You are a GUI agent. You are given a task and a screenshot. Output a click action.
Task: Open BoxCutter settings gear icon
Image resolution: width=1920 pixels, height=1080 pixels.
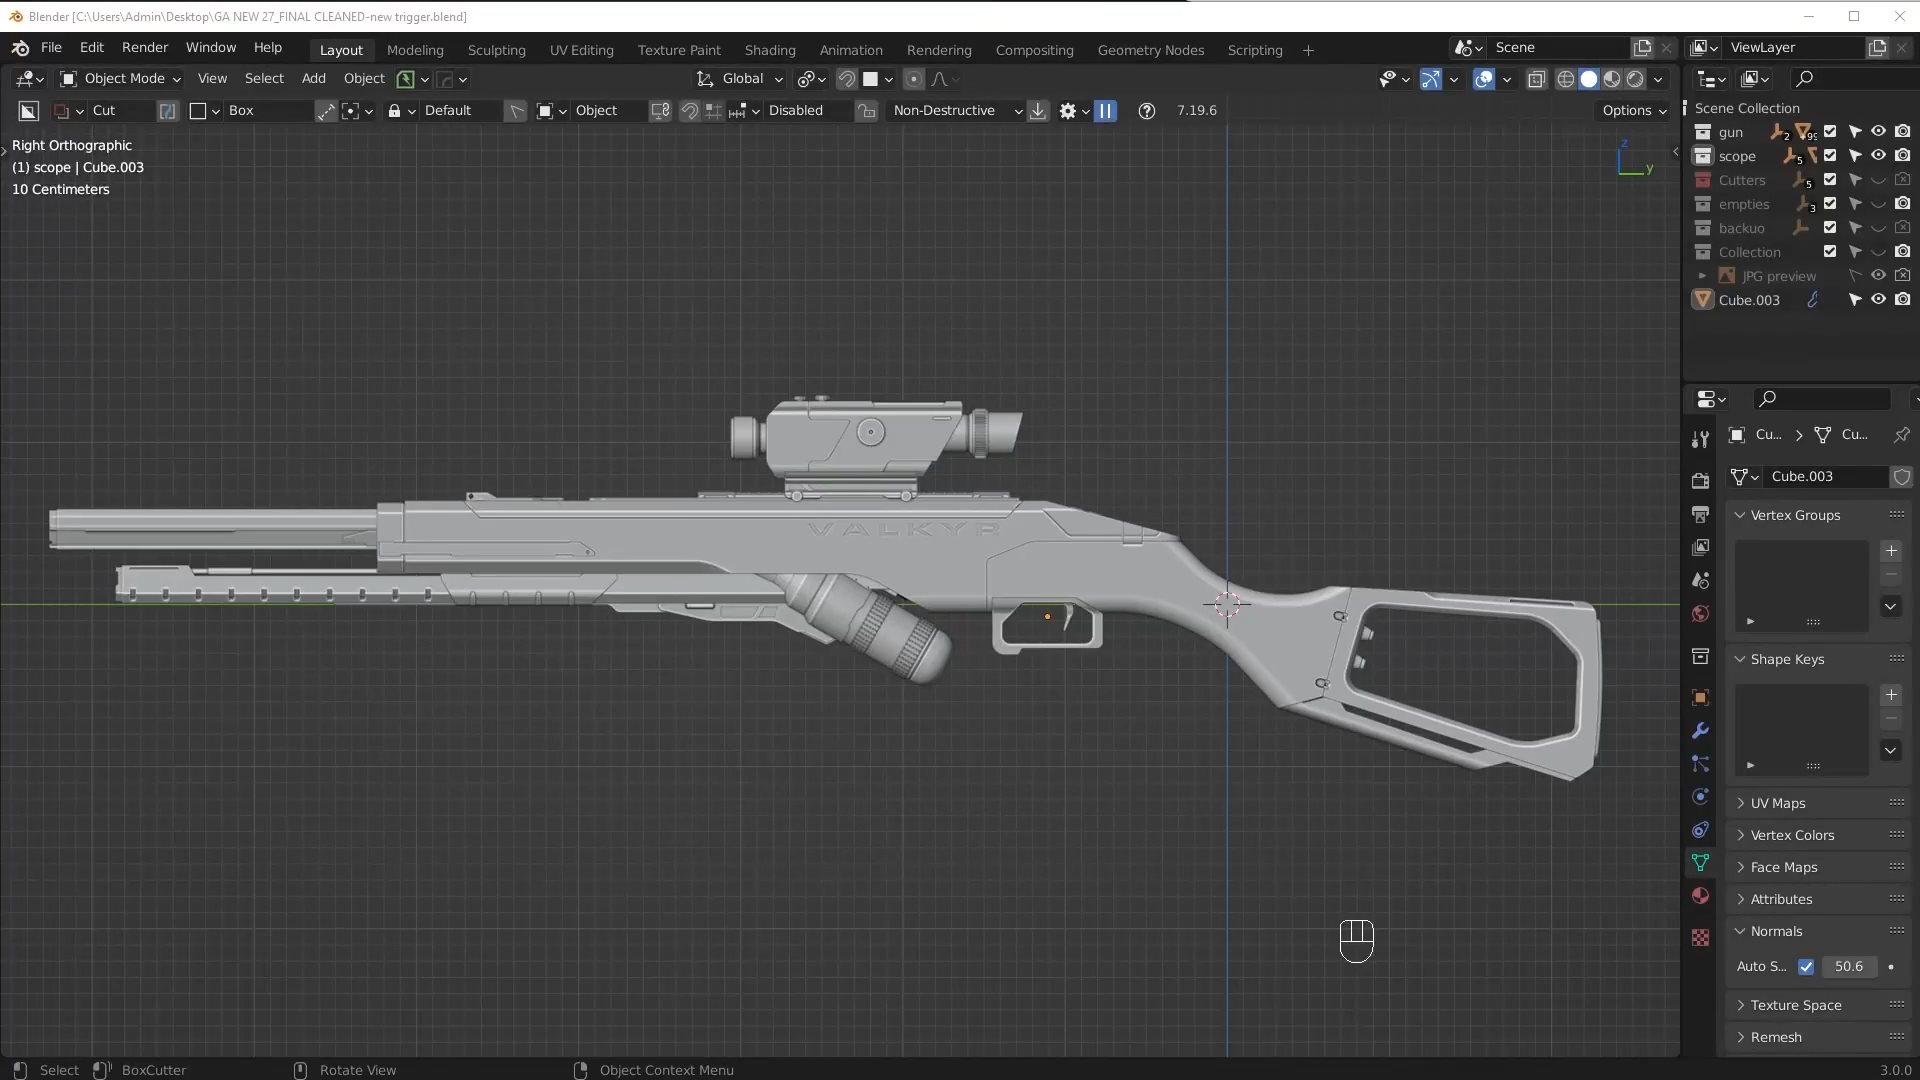1068,111
